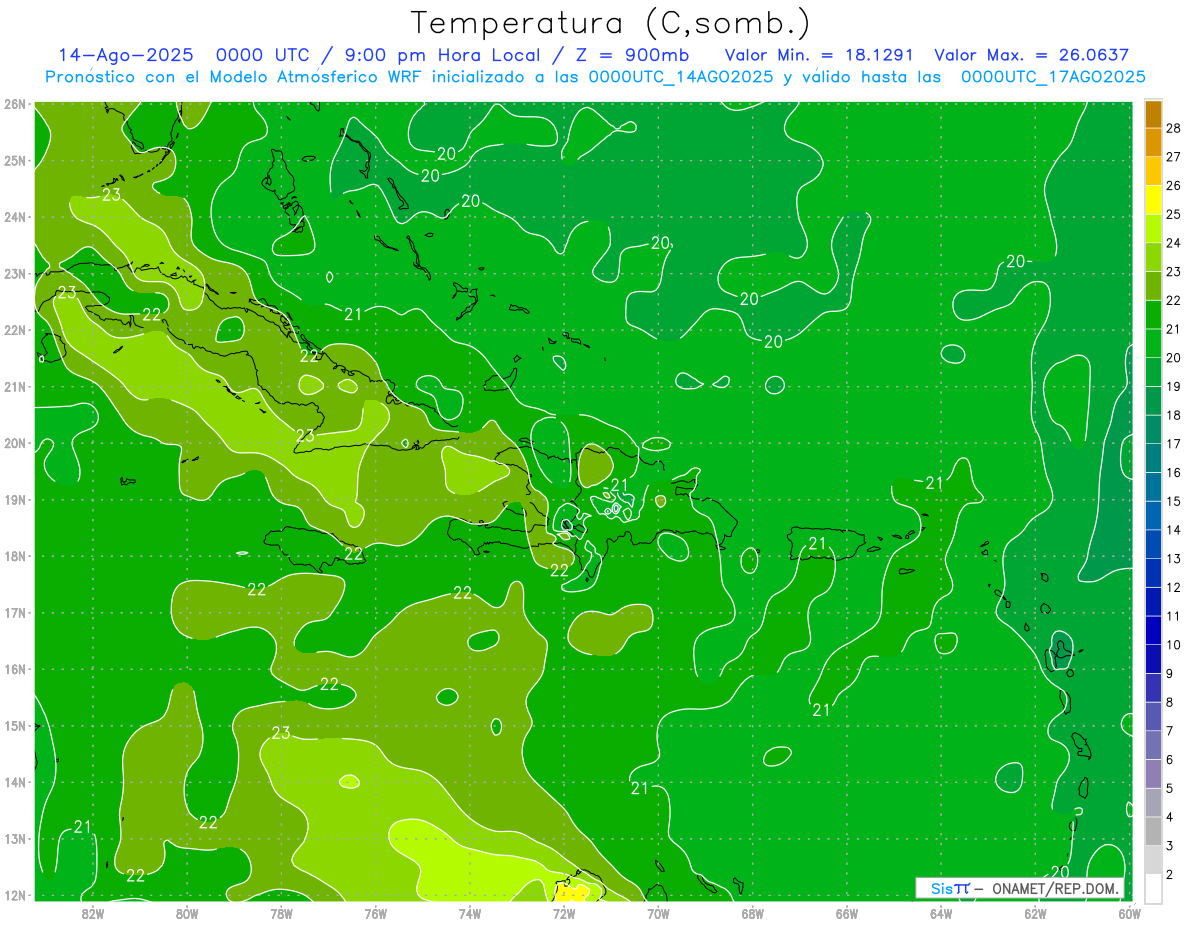The image size is (1200, 927).
Task: Click the 64W longitude axis label
Action: coord(941,913)
